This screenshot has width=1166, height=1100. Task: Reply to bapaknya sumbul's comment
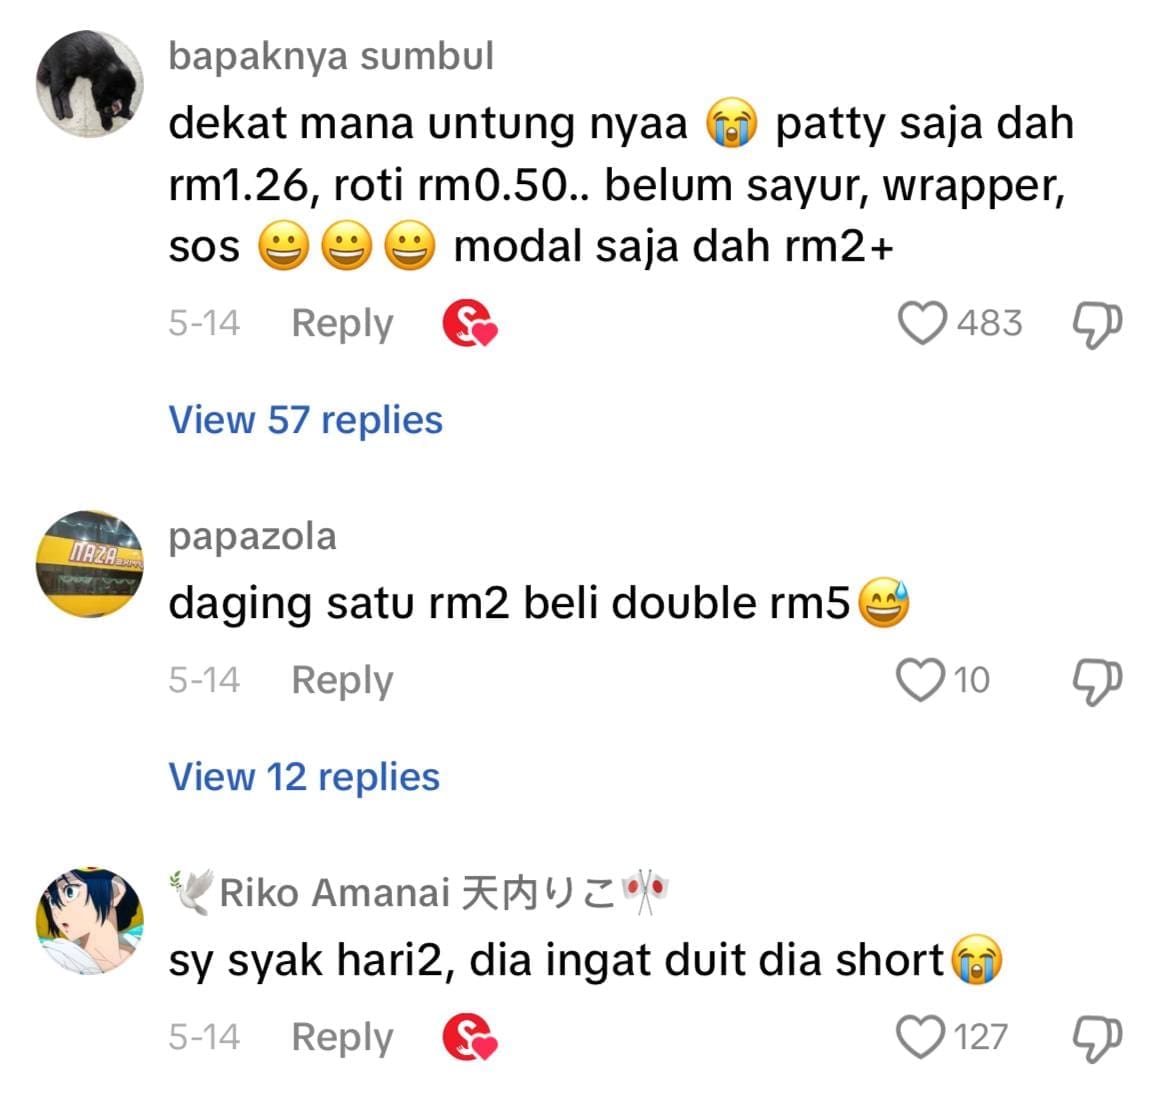click(x=342, y=324)
